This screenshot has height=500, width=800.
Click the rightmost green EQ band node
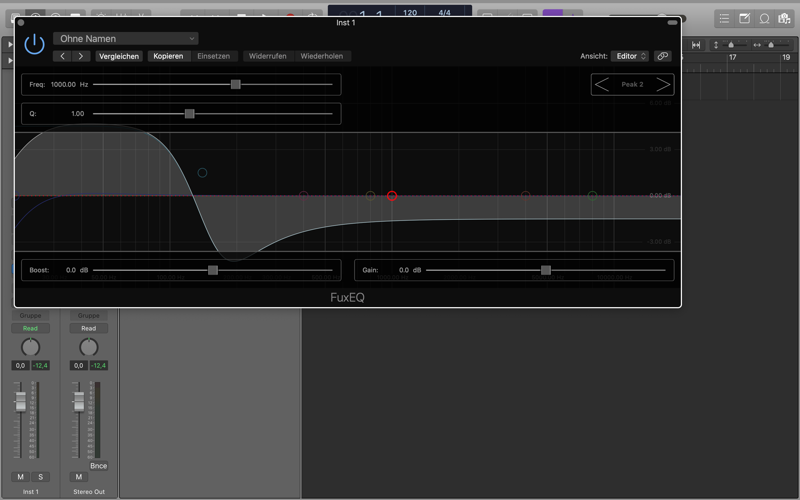[592, 196]
